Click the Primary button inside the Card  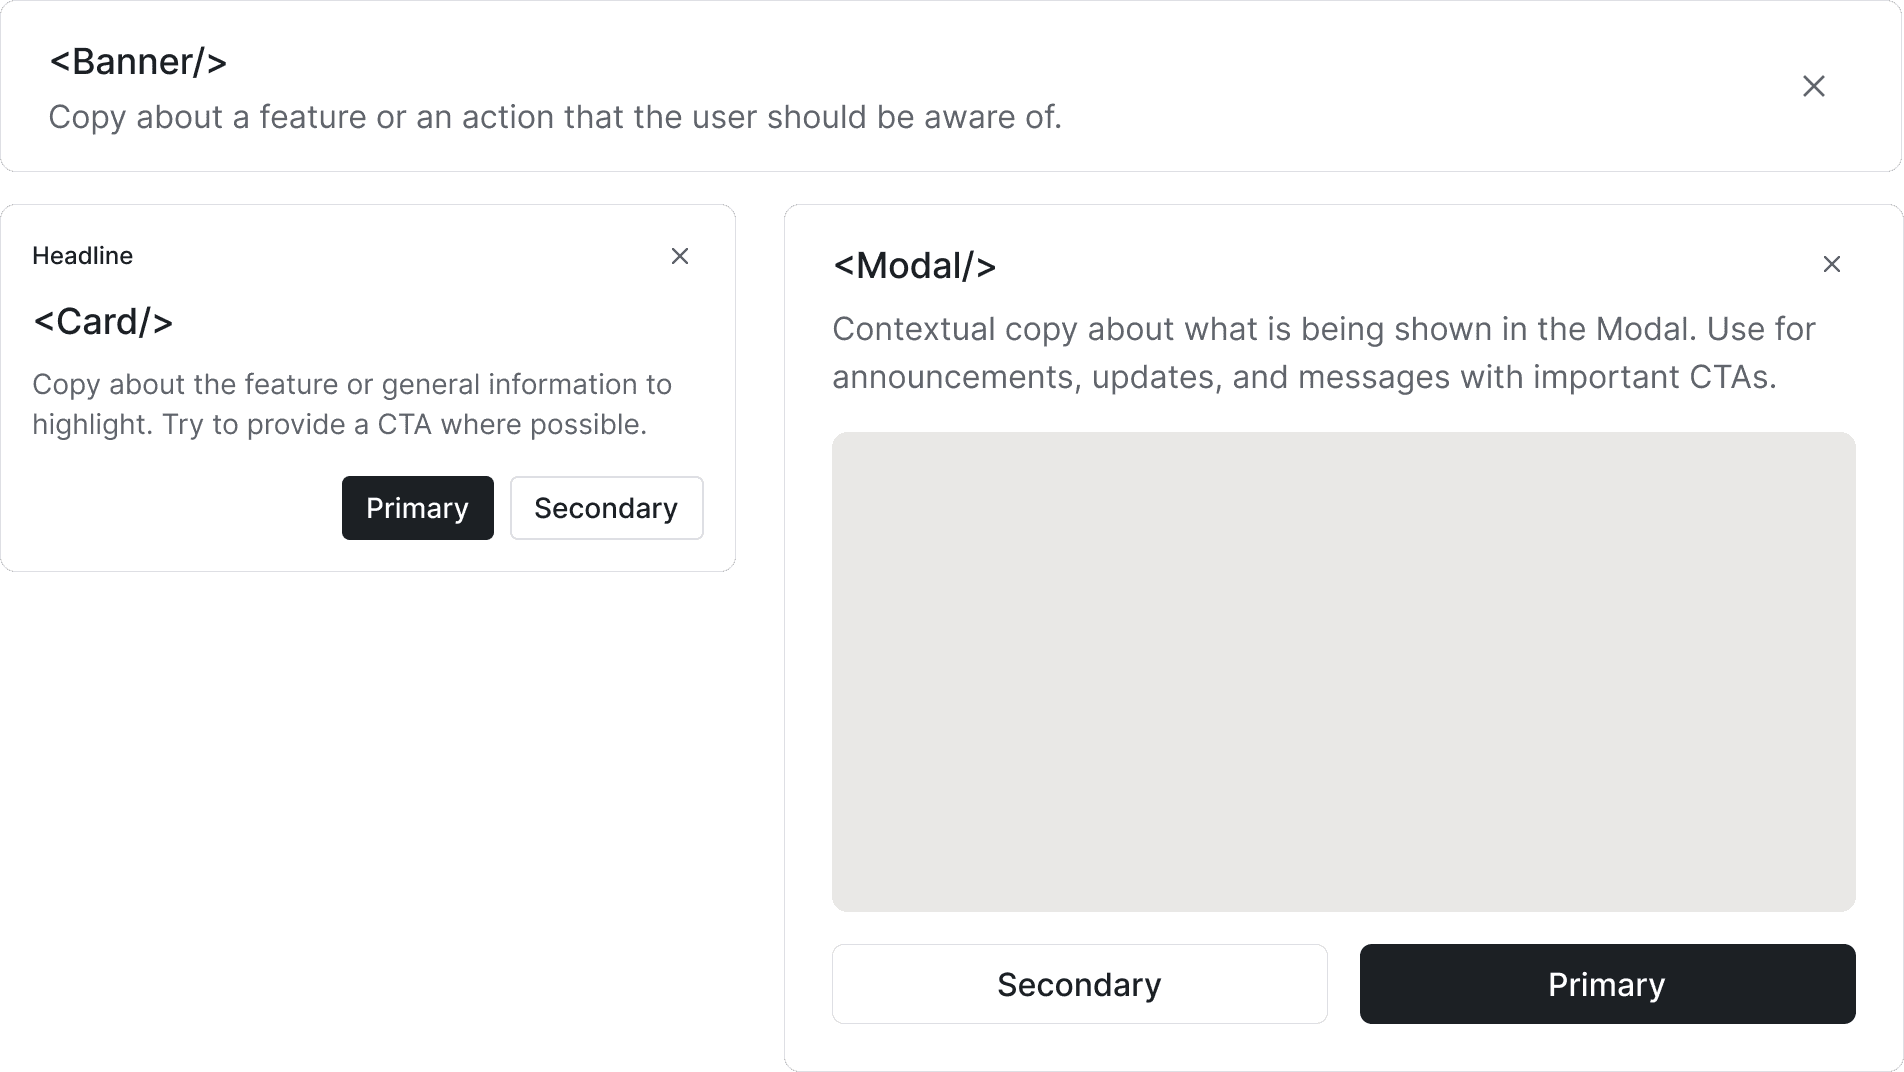point(417,508)
